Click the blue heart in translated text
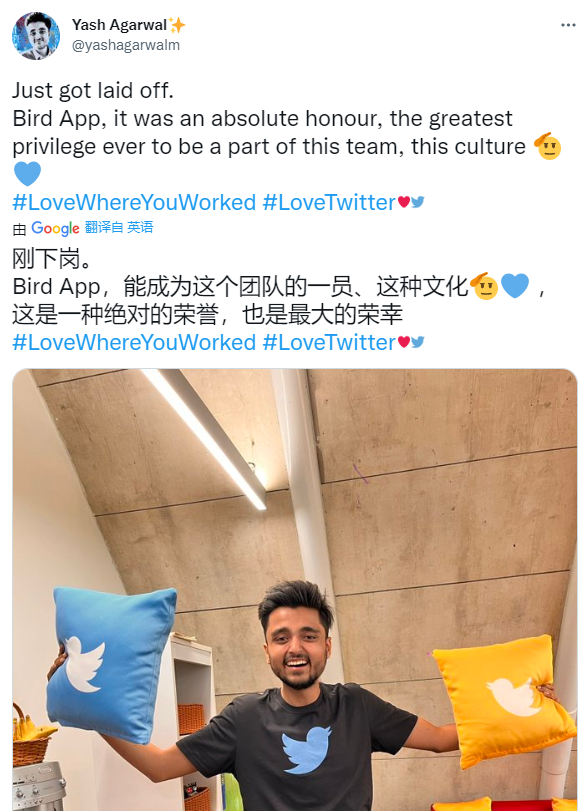583x811 pixels. tap(515, 286)
